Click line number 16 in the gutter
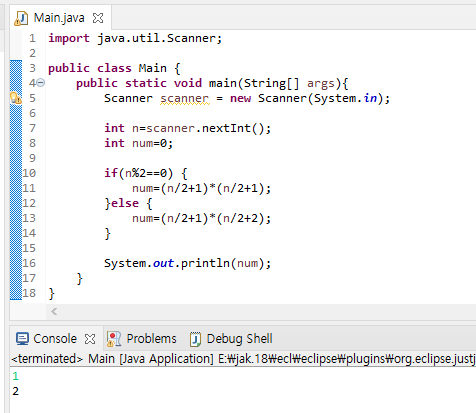The height and width of the screenshot is (413, 476). pyautogui.click(x=29, y=263)
